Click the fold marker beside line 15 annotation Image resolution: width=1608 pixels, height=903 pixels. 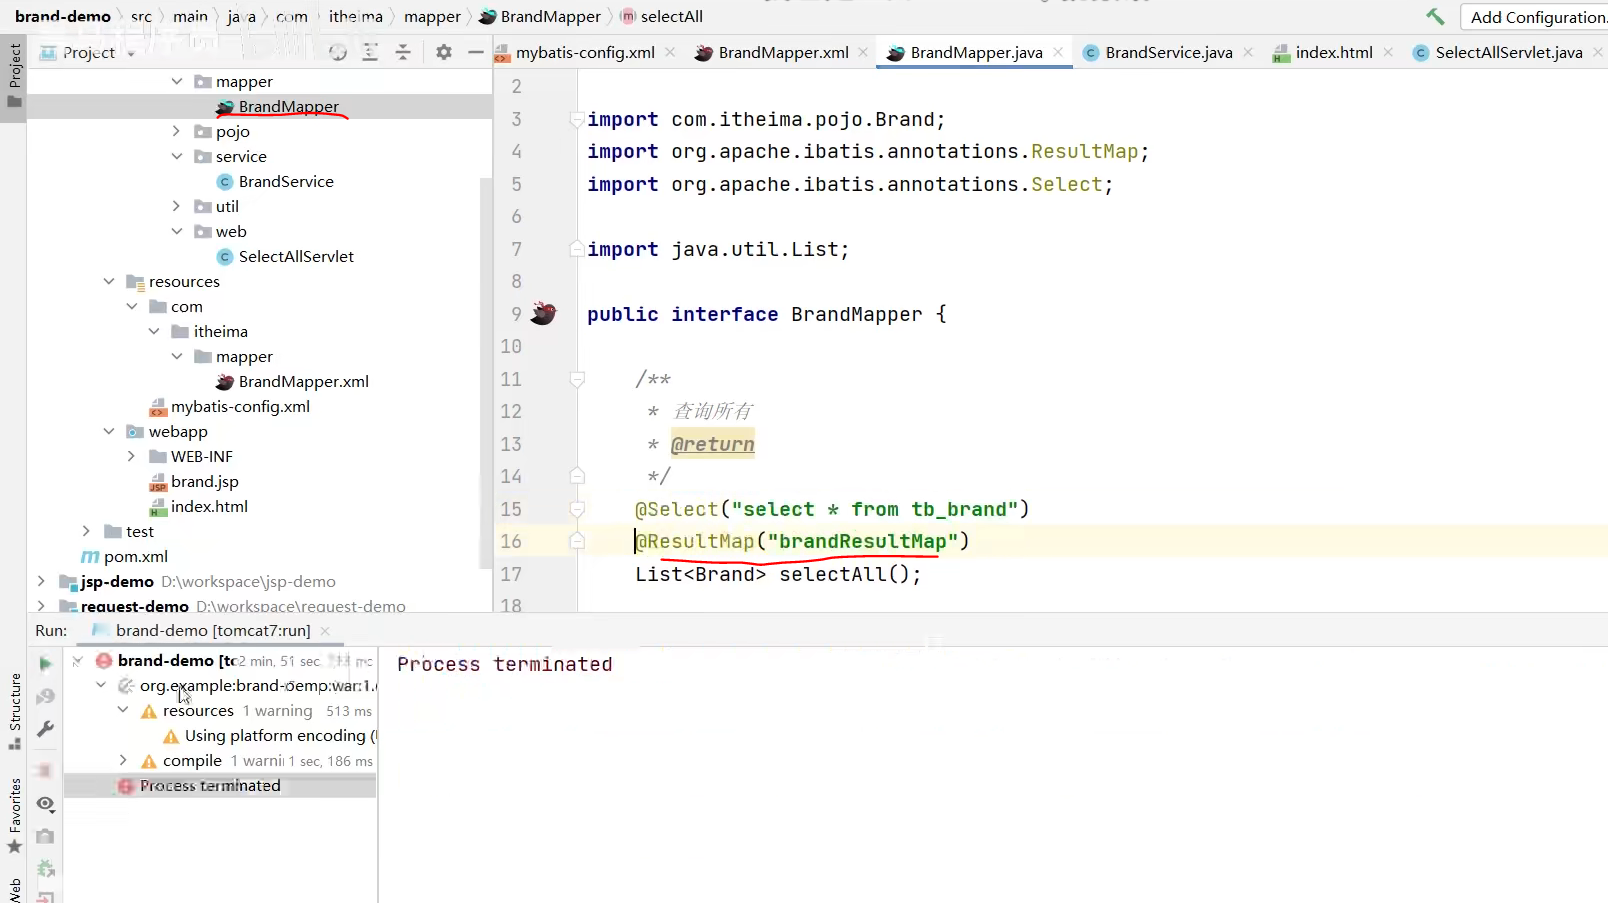(x=577, y=509)
